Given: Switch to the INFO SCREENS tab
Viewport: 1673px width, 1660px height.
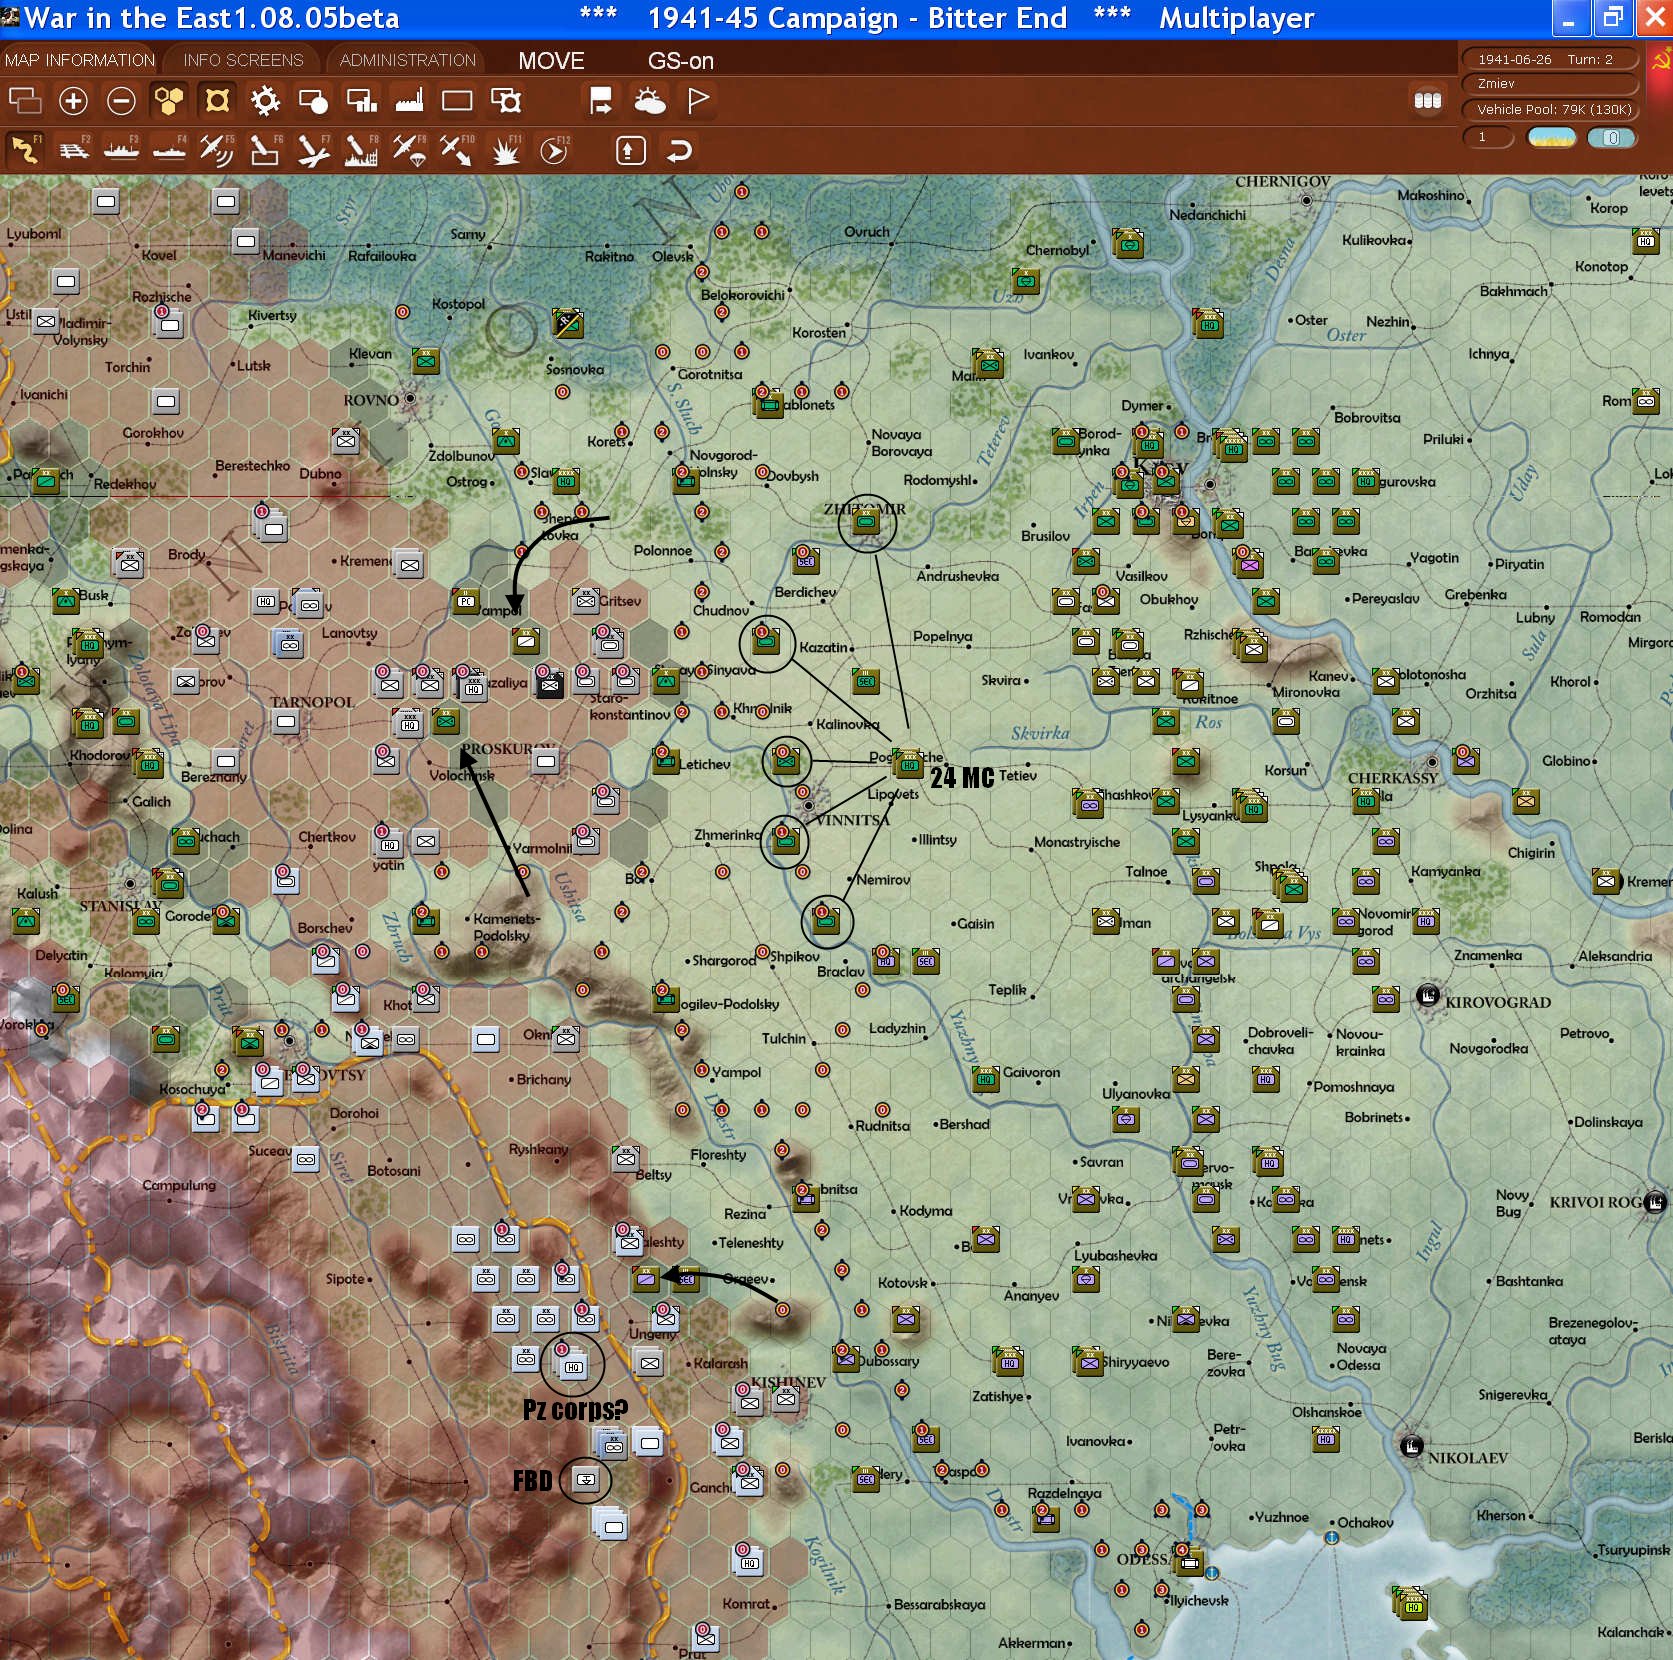Looking at the screenshot, I should click(243, 60).
